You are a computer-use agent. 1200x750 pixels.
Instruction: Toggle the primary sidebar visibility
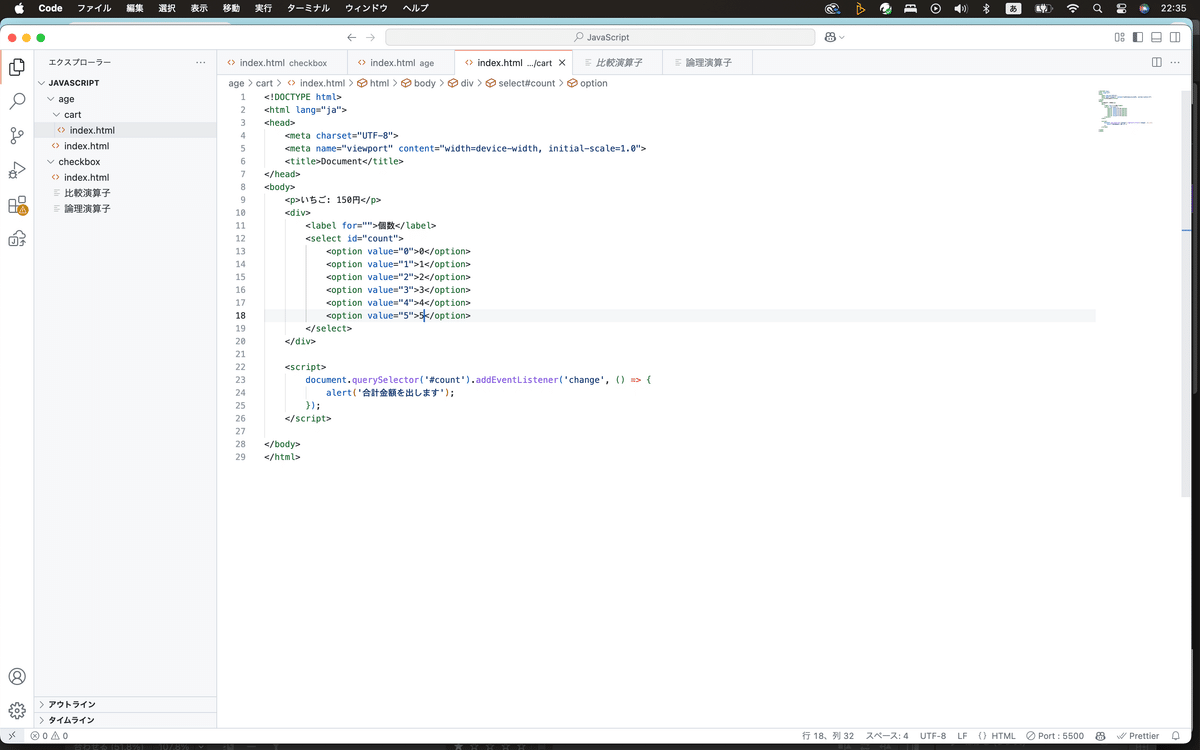click(1138, 37)
